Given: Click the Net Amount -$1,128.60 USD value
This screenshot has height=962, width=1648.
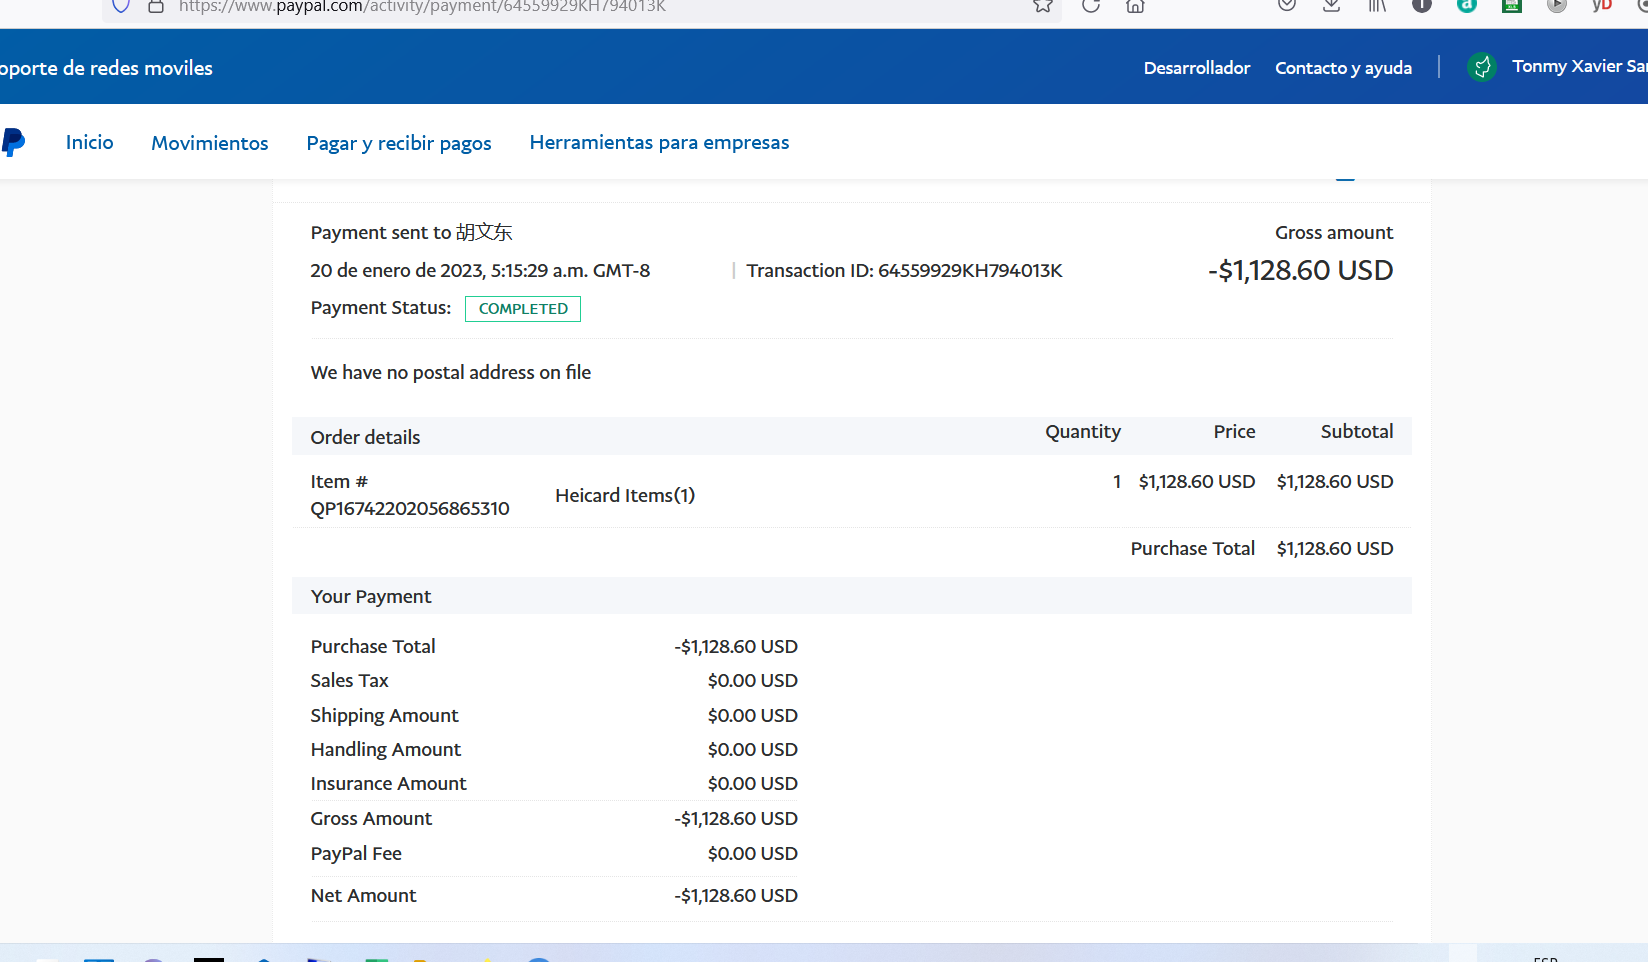Looking at the screenshot, I should point(736,895).
